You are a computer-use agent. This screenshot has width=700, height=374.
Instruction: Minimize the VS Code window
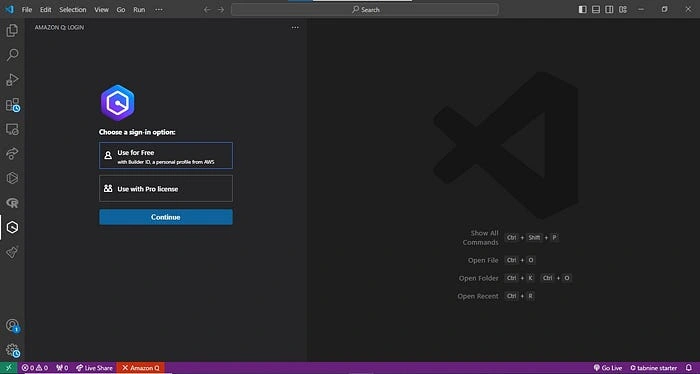[641, 9]
